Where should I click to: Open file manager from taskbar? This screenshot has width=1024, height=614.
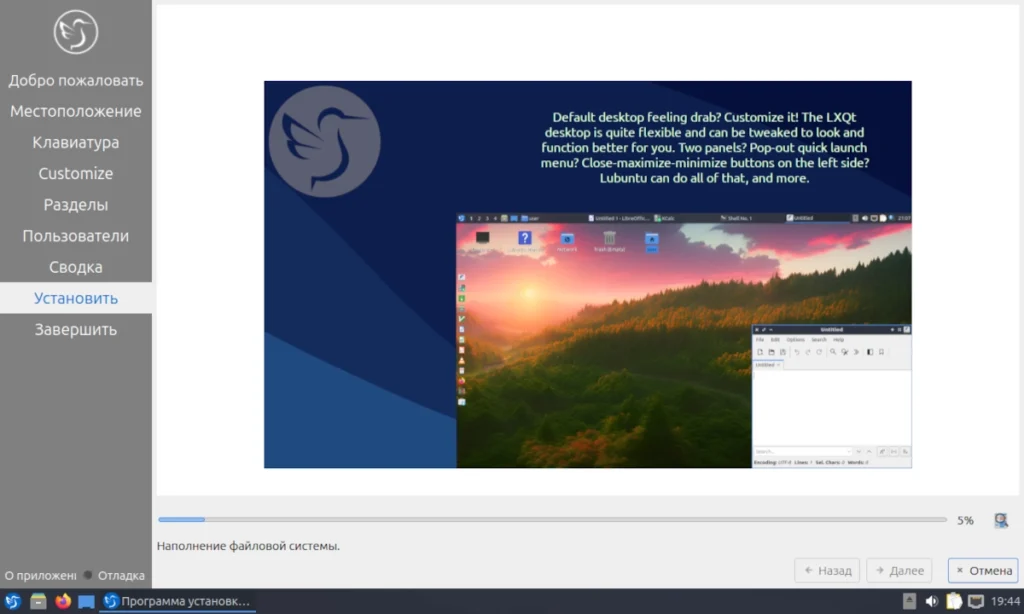[x=38, y=601]
